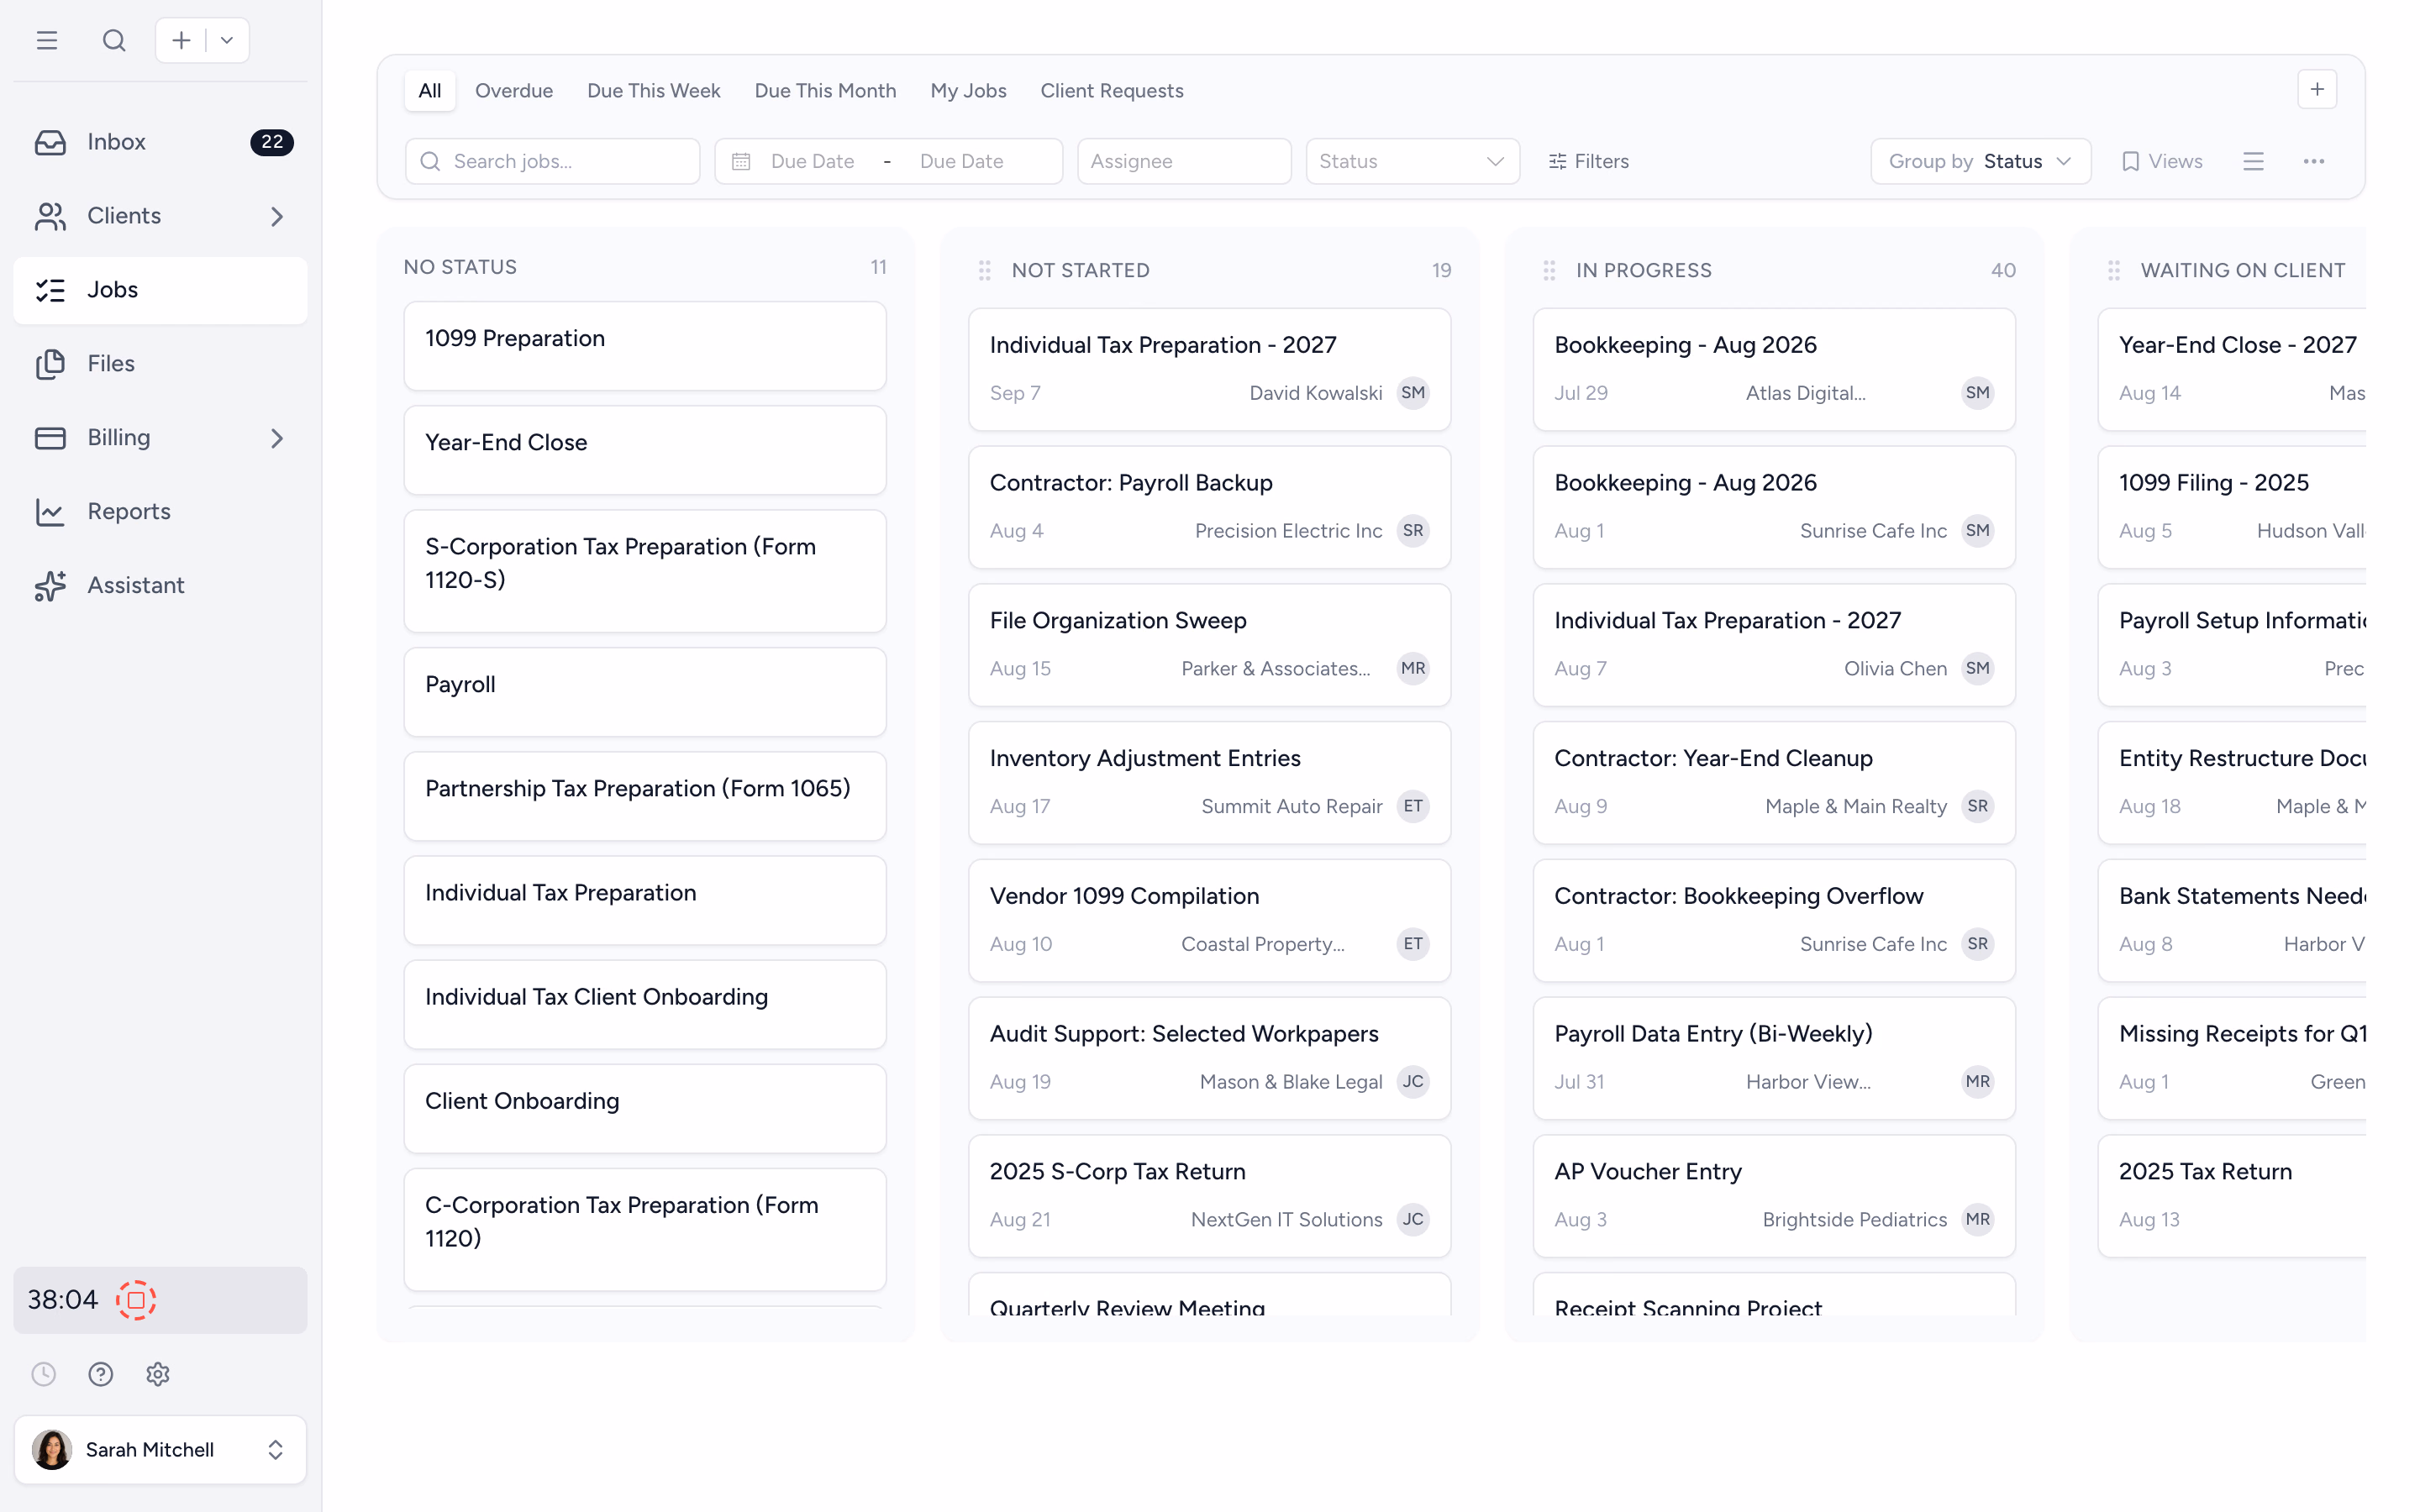Click Inbox unread badge 22
The image size is (2420, 1512).
pos(272,142)
